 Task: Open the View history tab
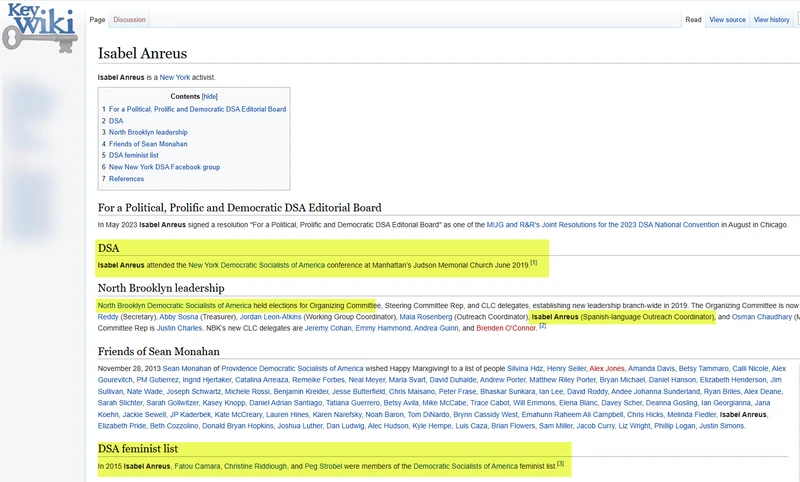[x=772, y=20]
